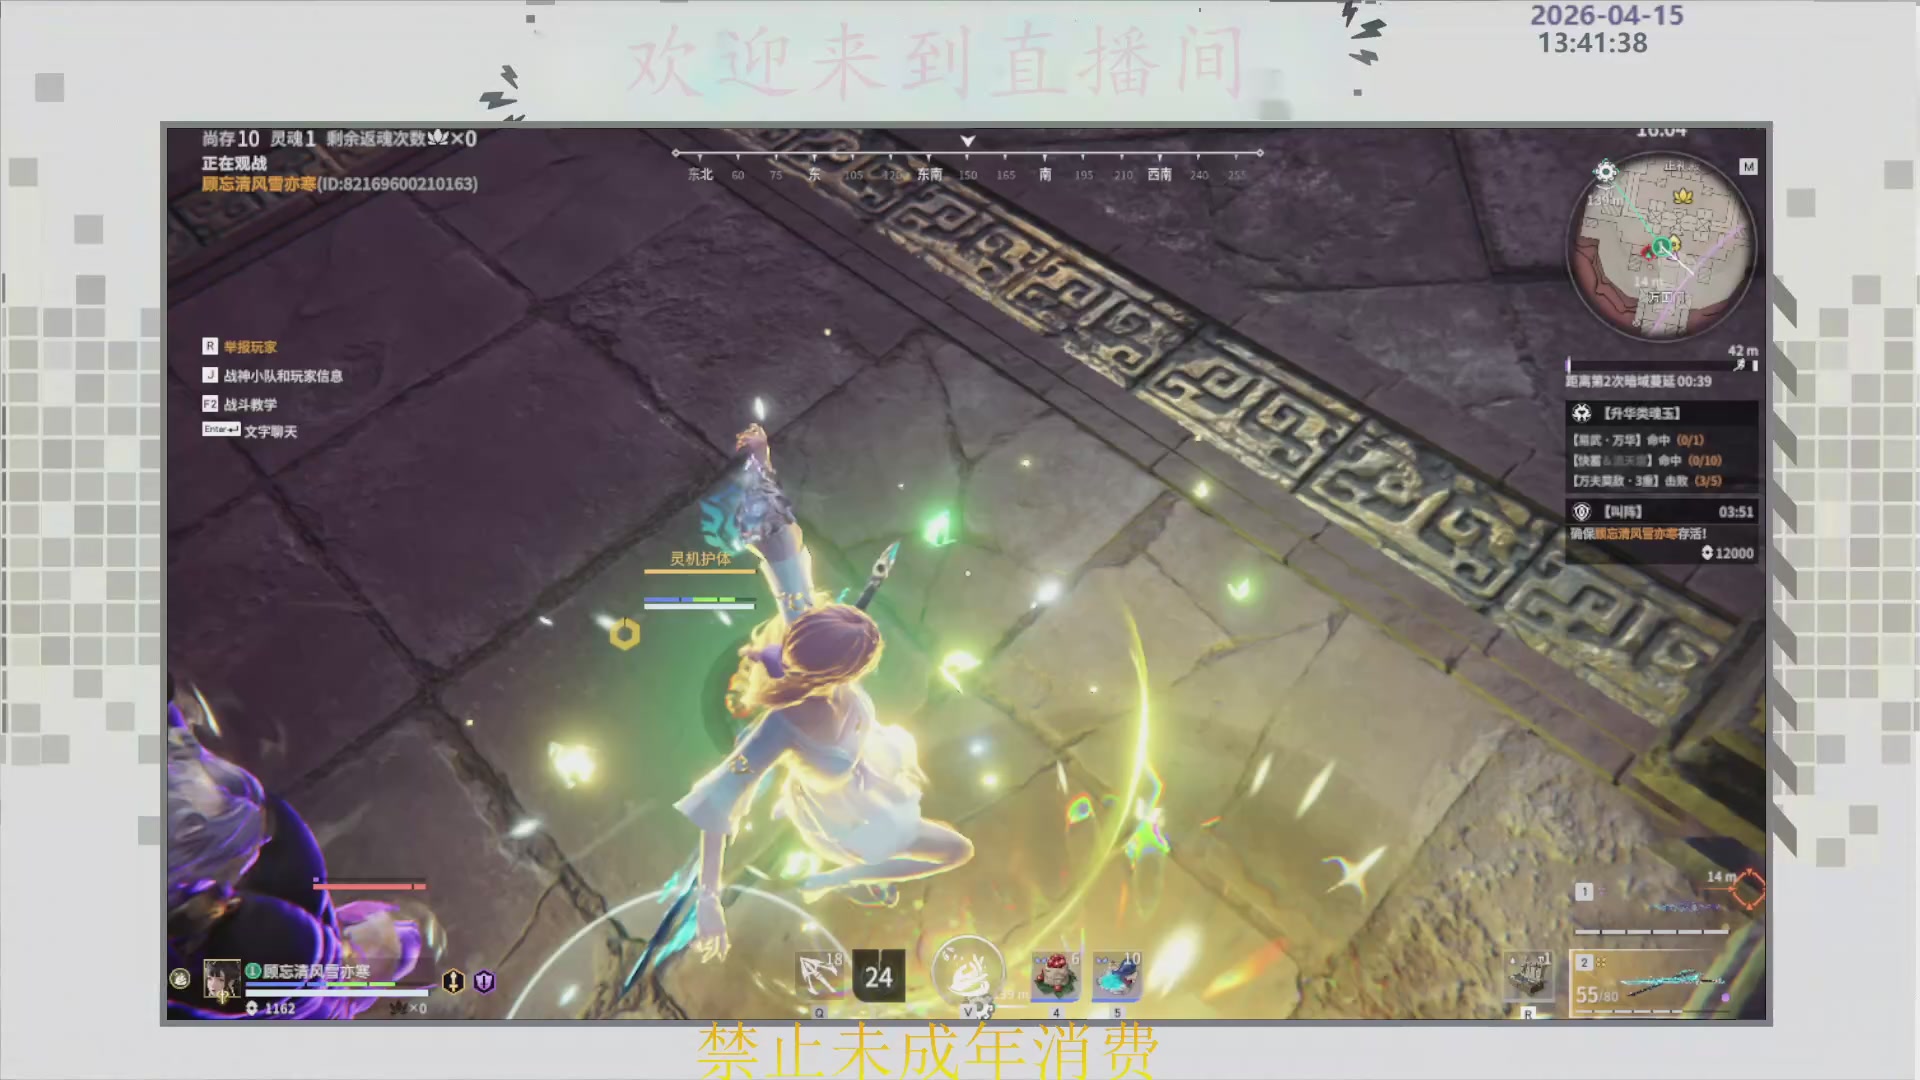The height and width of the screenshot is (1080, 1920).
Task: Click the purple shield buff hexagon icon
Action: coord(484,981)
